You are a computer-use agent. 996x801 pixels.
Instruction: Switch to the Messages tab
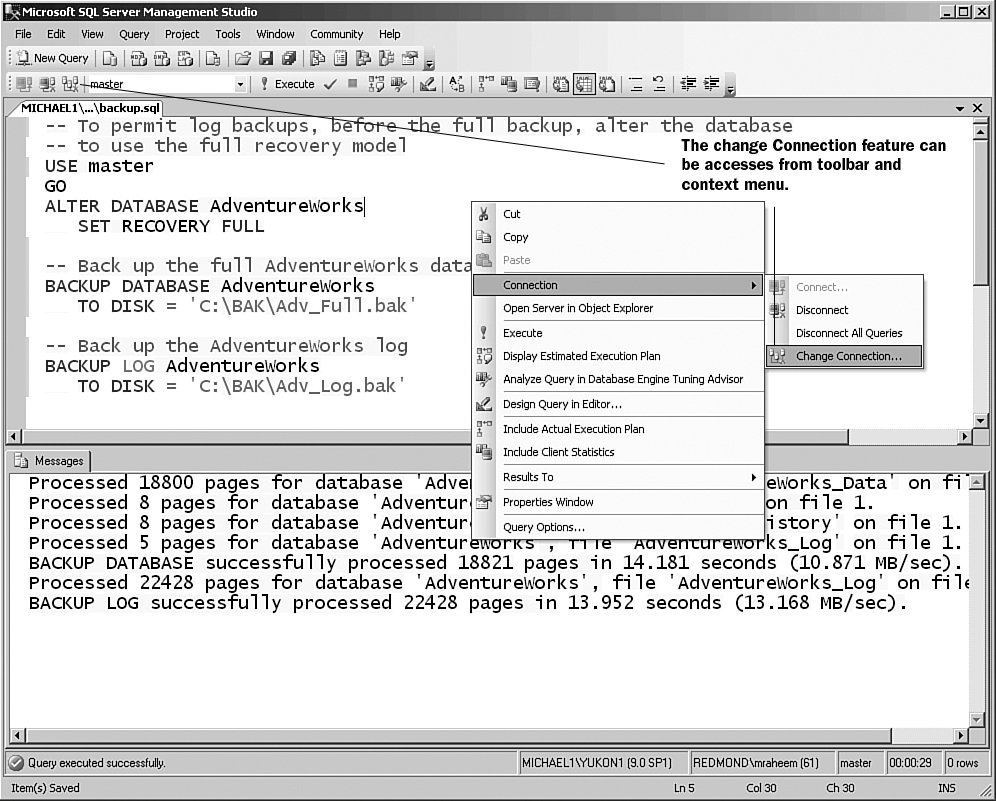click(x=51, y=461)
